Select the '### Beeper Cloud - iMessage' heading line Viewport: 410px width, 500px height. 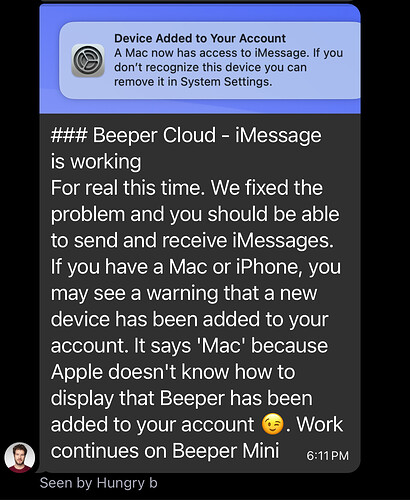pos(186,136)
